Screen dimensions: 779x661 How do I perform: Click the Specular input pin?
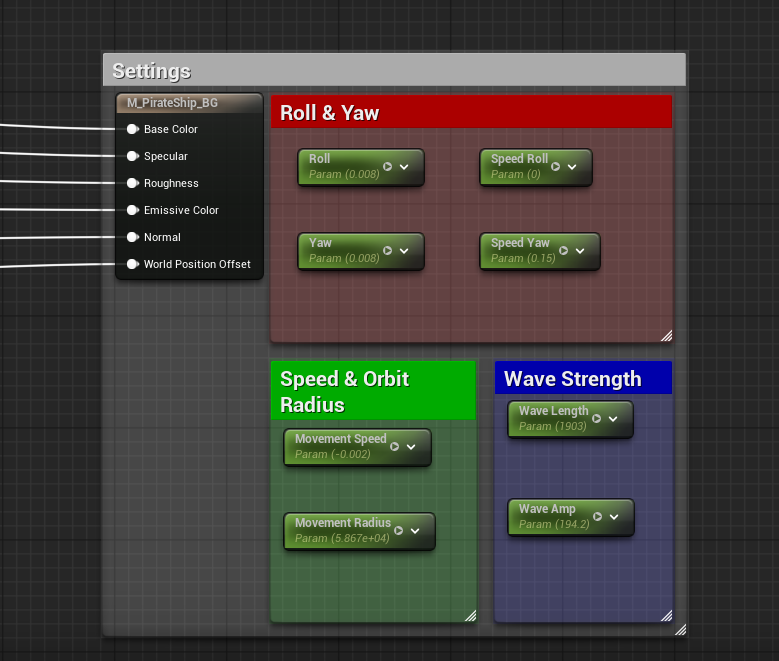(132, 156)
